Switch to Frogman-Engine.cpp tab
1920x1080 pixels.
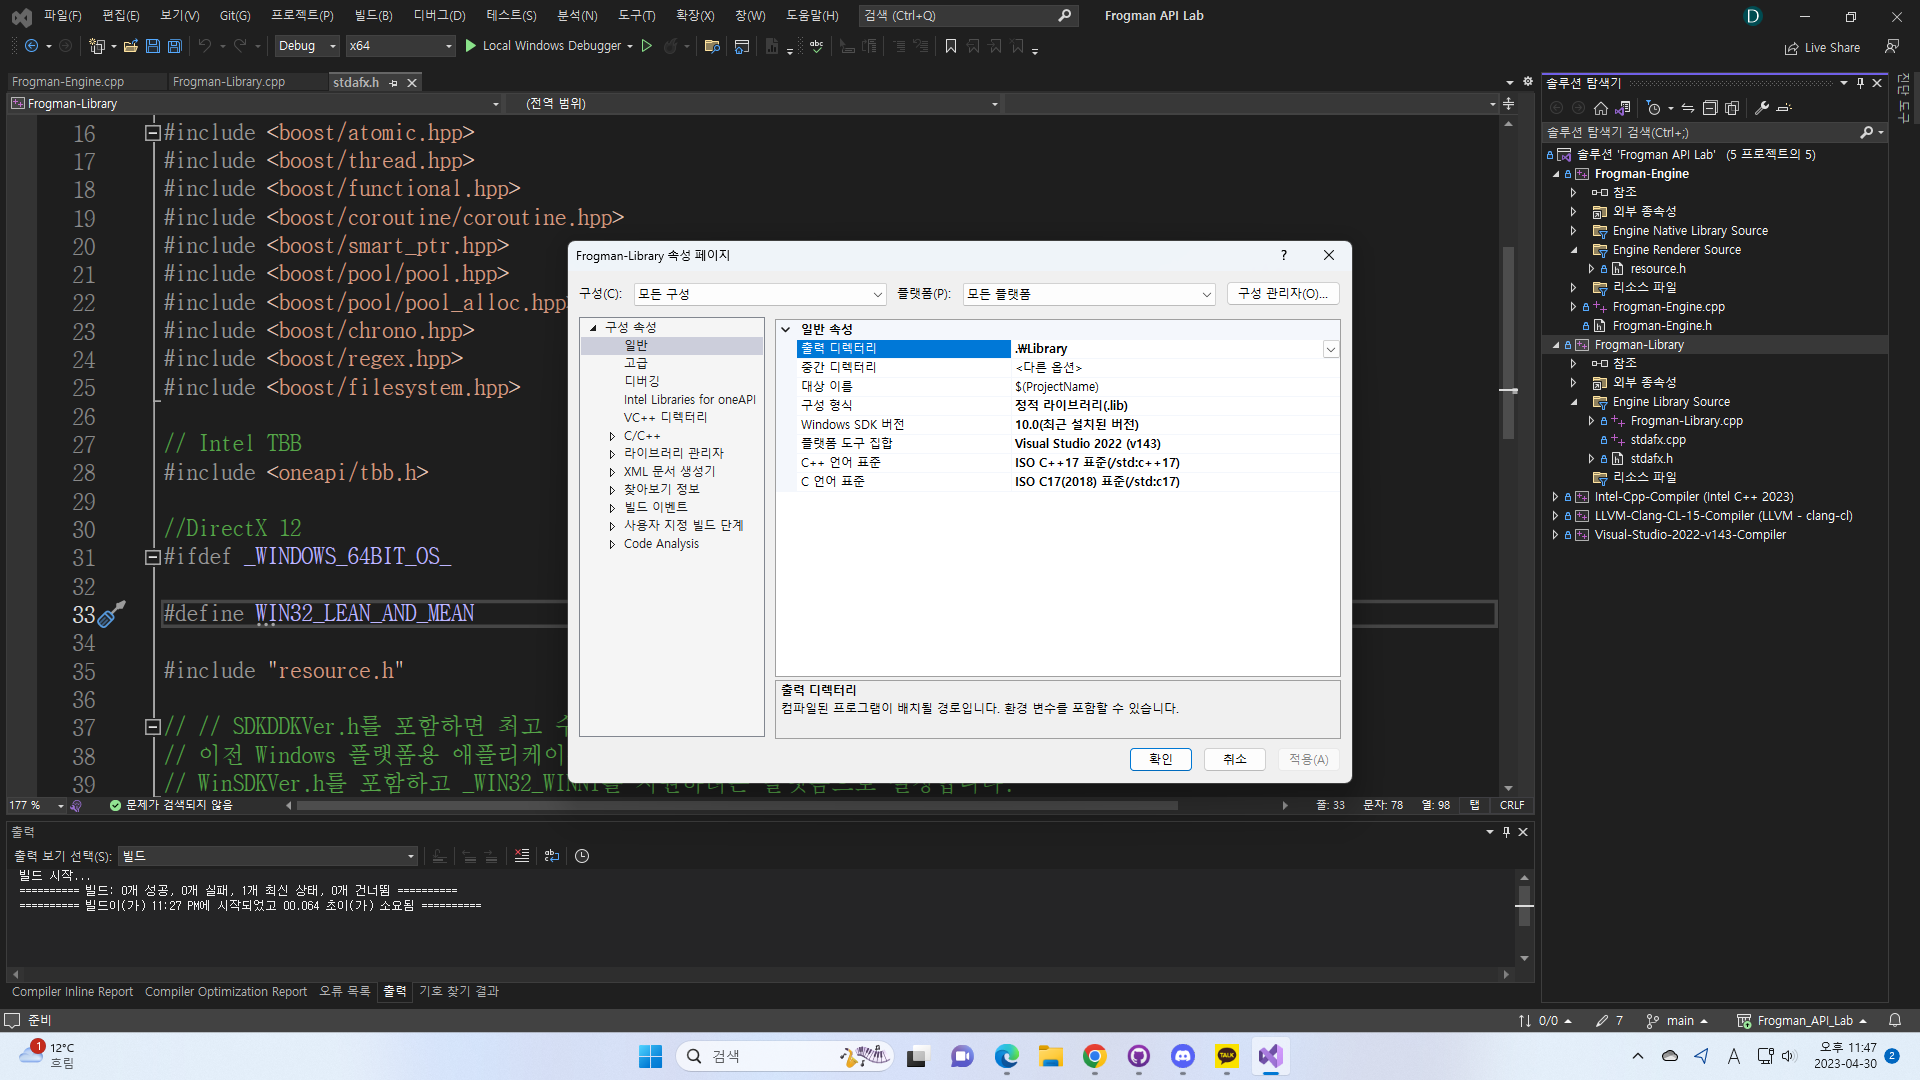[x=68, y=82]
